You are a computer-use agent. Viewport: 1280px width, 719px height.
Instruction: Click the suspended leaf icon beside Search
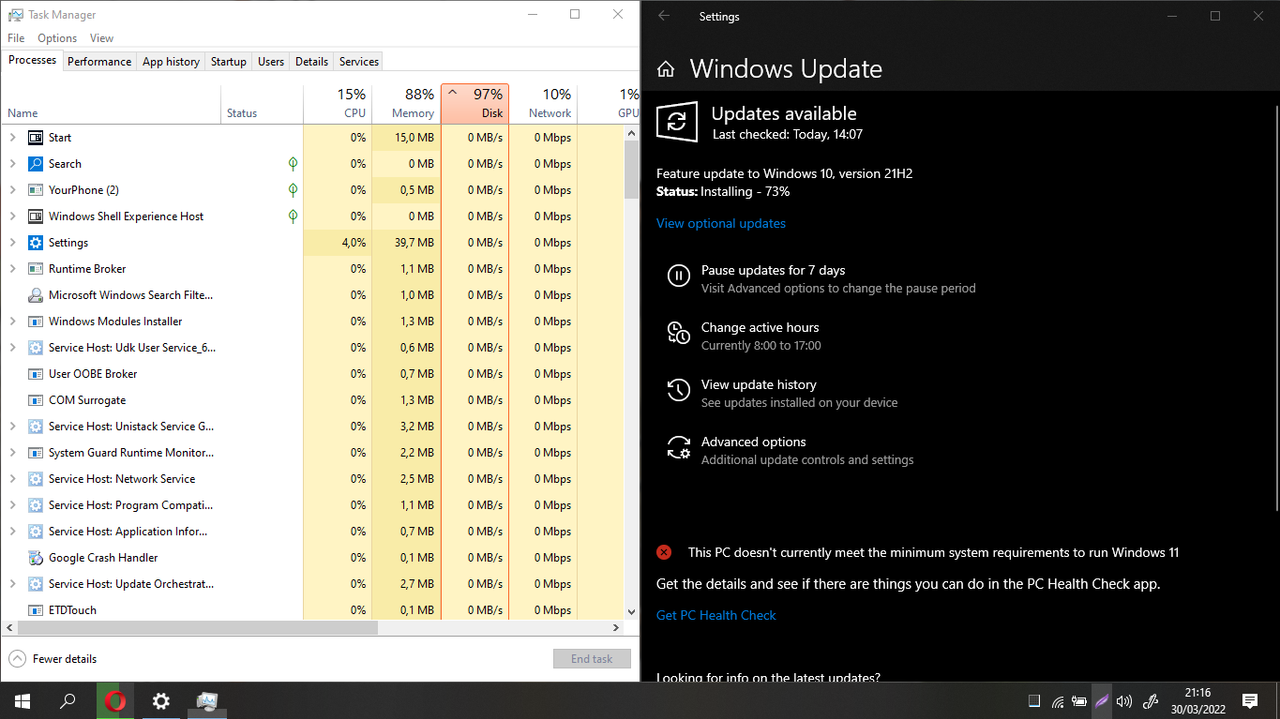(x=293, y=163)
